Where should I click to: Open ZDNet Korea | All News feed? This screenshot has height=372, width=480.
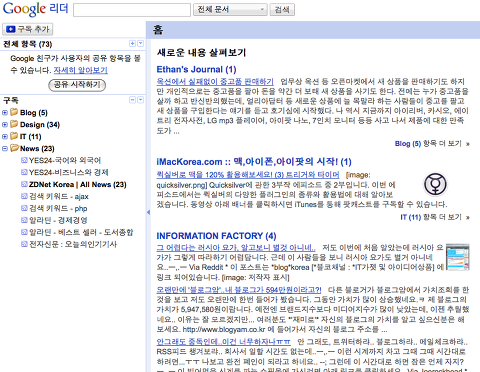tap(77, 184)
